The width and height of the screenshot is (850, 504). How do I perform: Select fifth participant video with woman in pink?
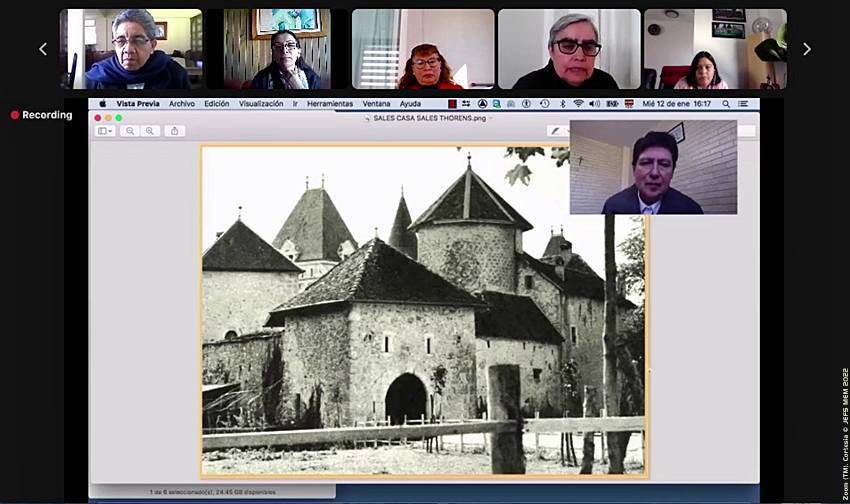coord(715,49)
